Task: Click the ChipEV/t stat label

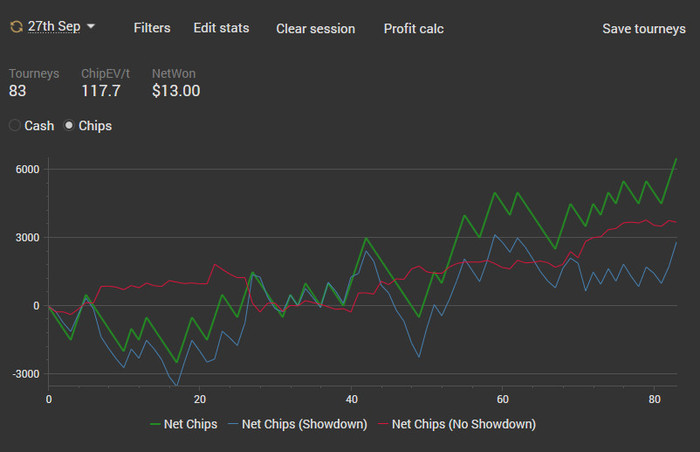Action: pos(105,73)
